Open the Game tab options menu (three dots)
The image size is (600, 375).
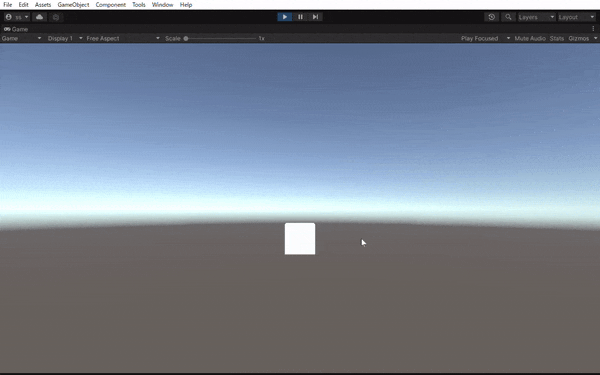pos(593,29)
